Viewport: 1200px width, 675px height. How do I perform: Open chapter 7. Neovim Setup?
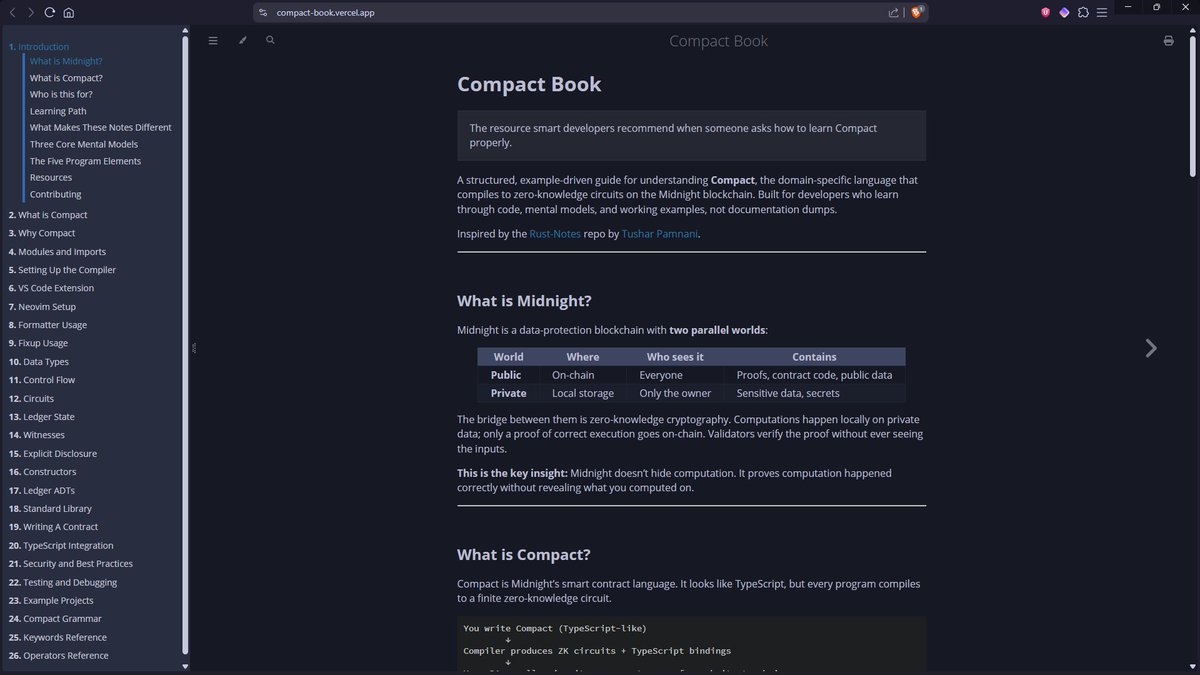coord(42,307)
